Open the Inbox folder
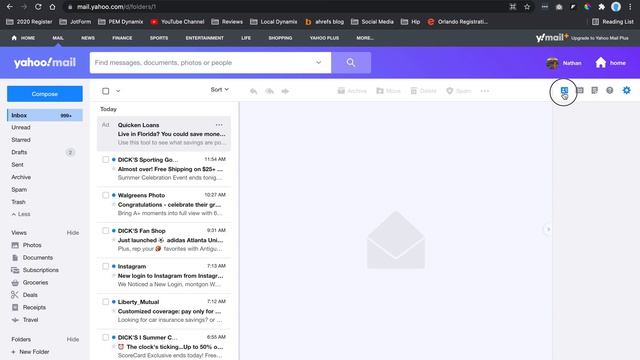640x360 pixels. 44,116
